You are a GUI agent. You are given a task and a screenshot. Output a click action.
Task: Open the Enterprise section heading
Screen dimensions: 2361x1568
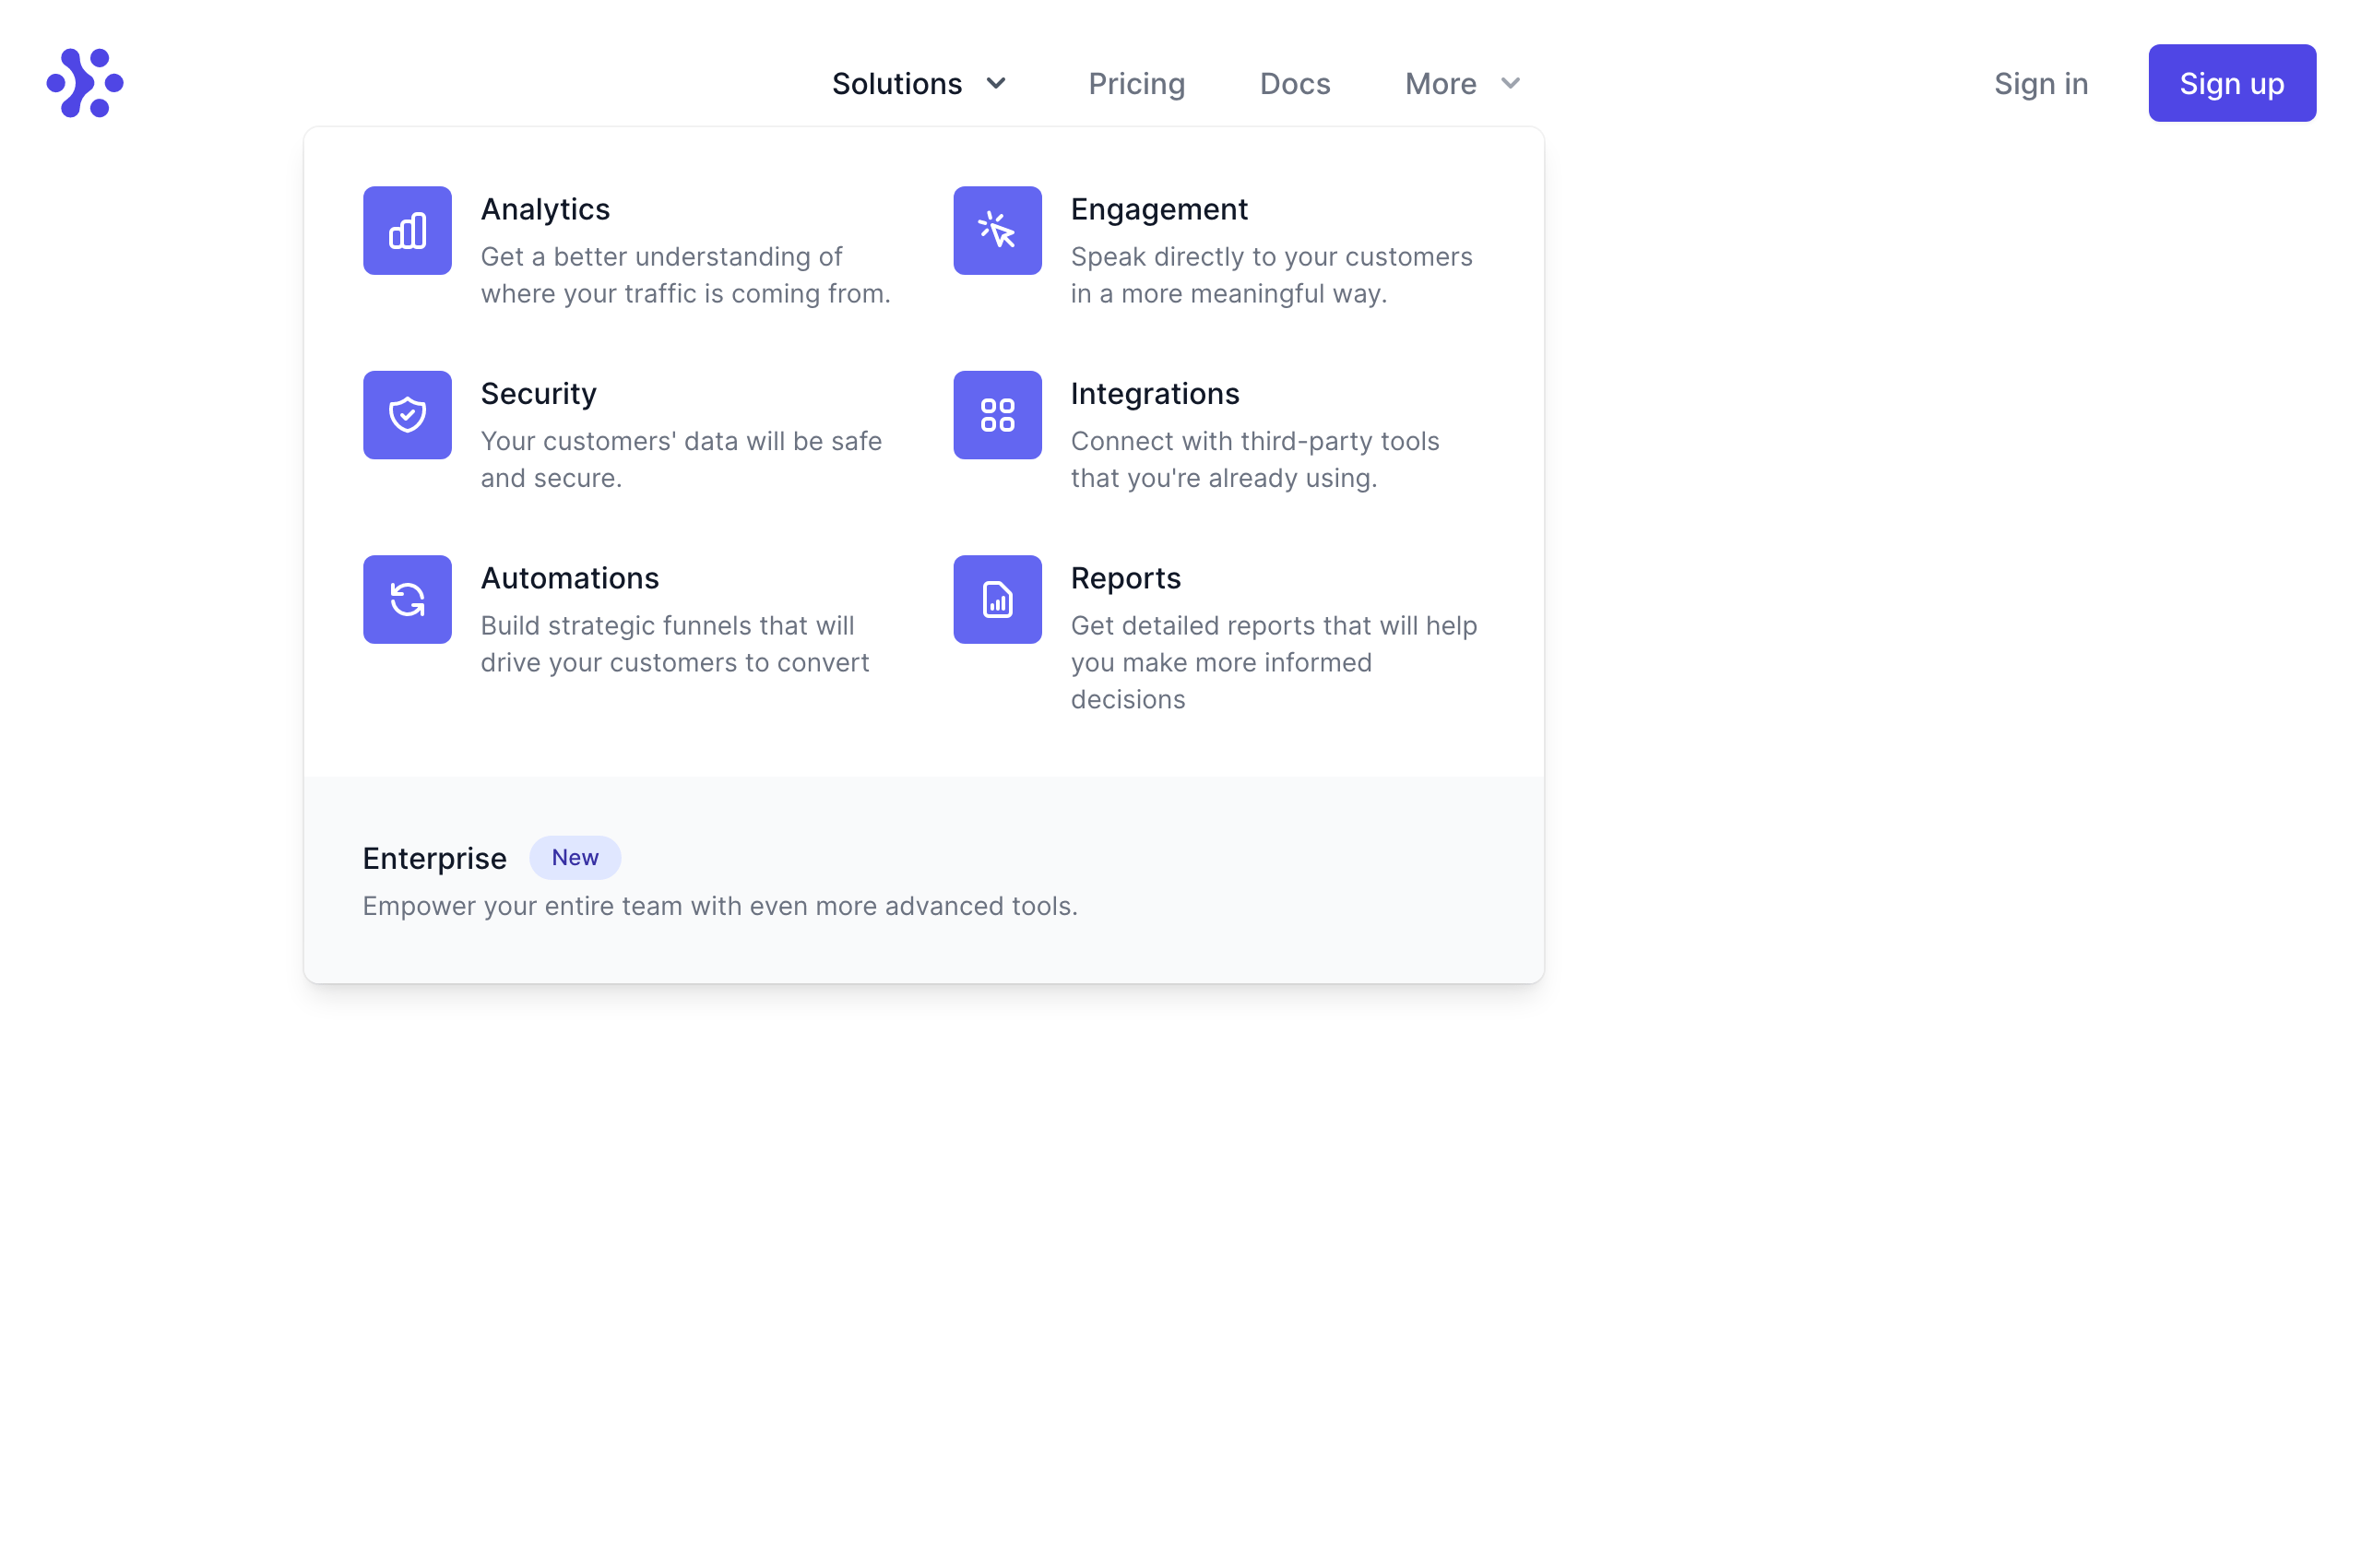click(x=434, y=858)
